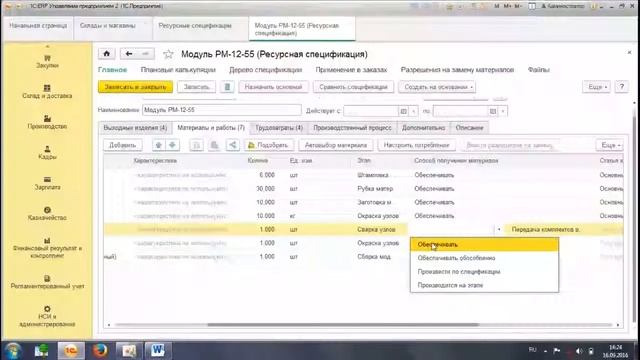The height and width of the screenshot is (360, 640).
Task: Click the Подобрать button
Action: click(268, 145)
